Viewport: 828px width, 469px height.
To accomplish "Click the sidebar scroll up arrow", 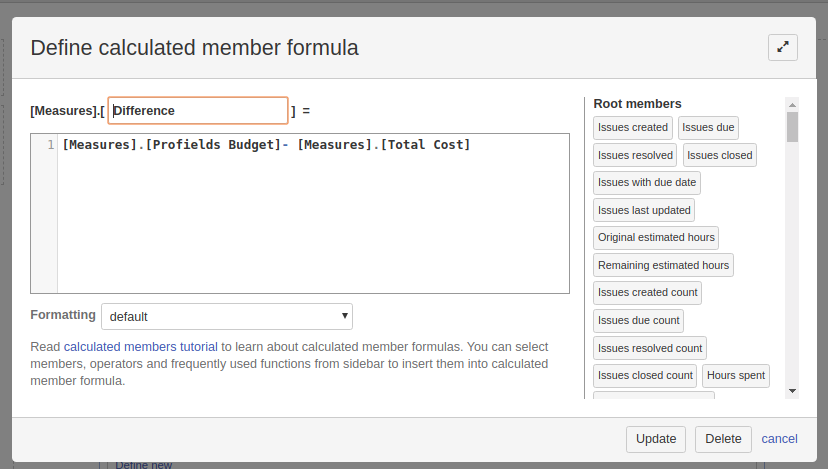I will [792, 105].
